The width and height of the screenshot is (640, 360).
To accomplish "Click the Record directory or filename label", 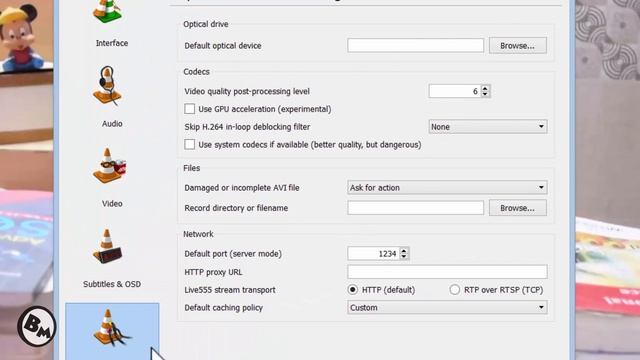I will 236,208.
